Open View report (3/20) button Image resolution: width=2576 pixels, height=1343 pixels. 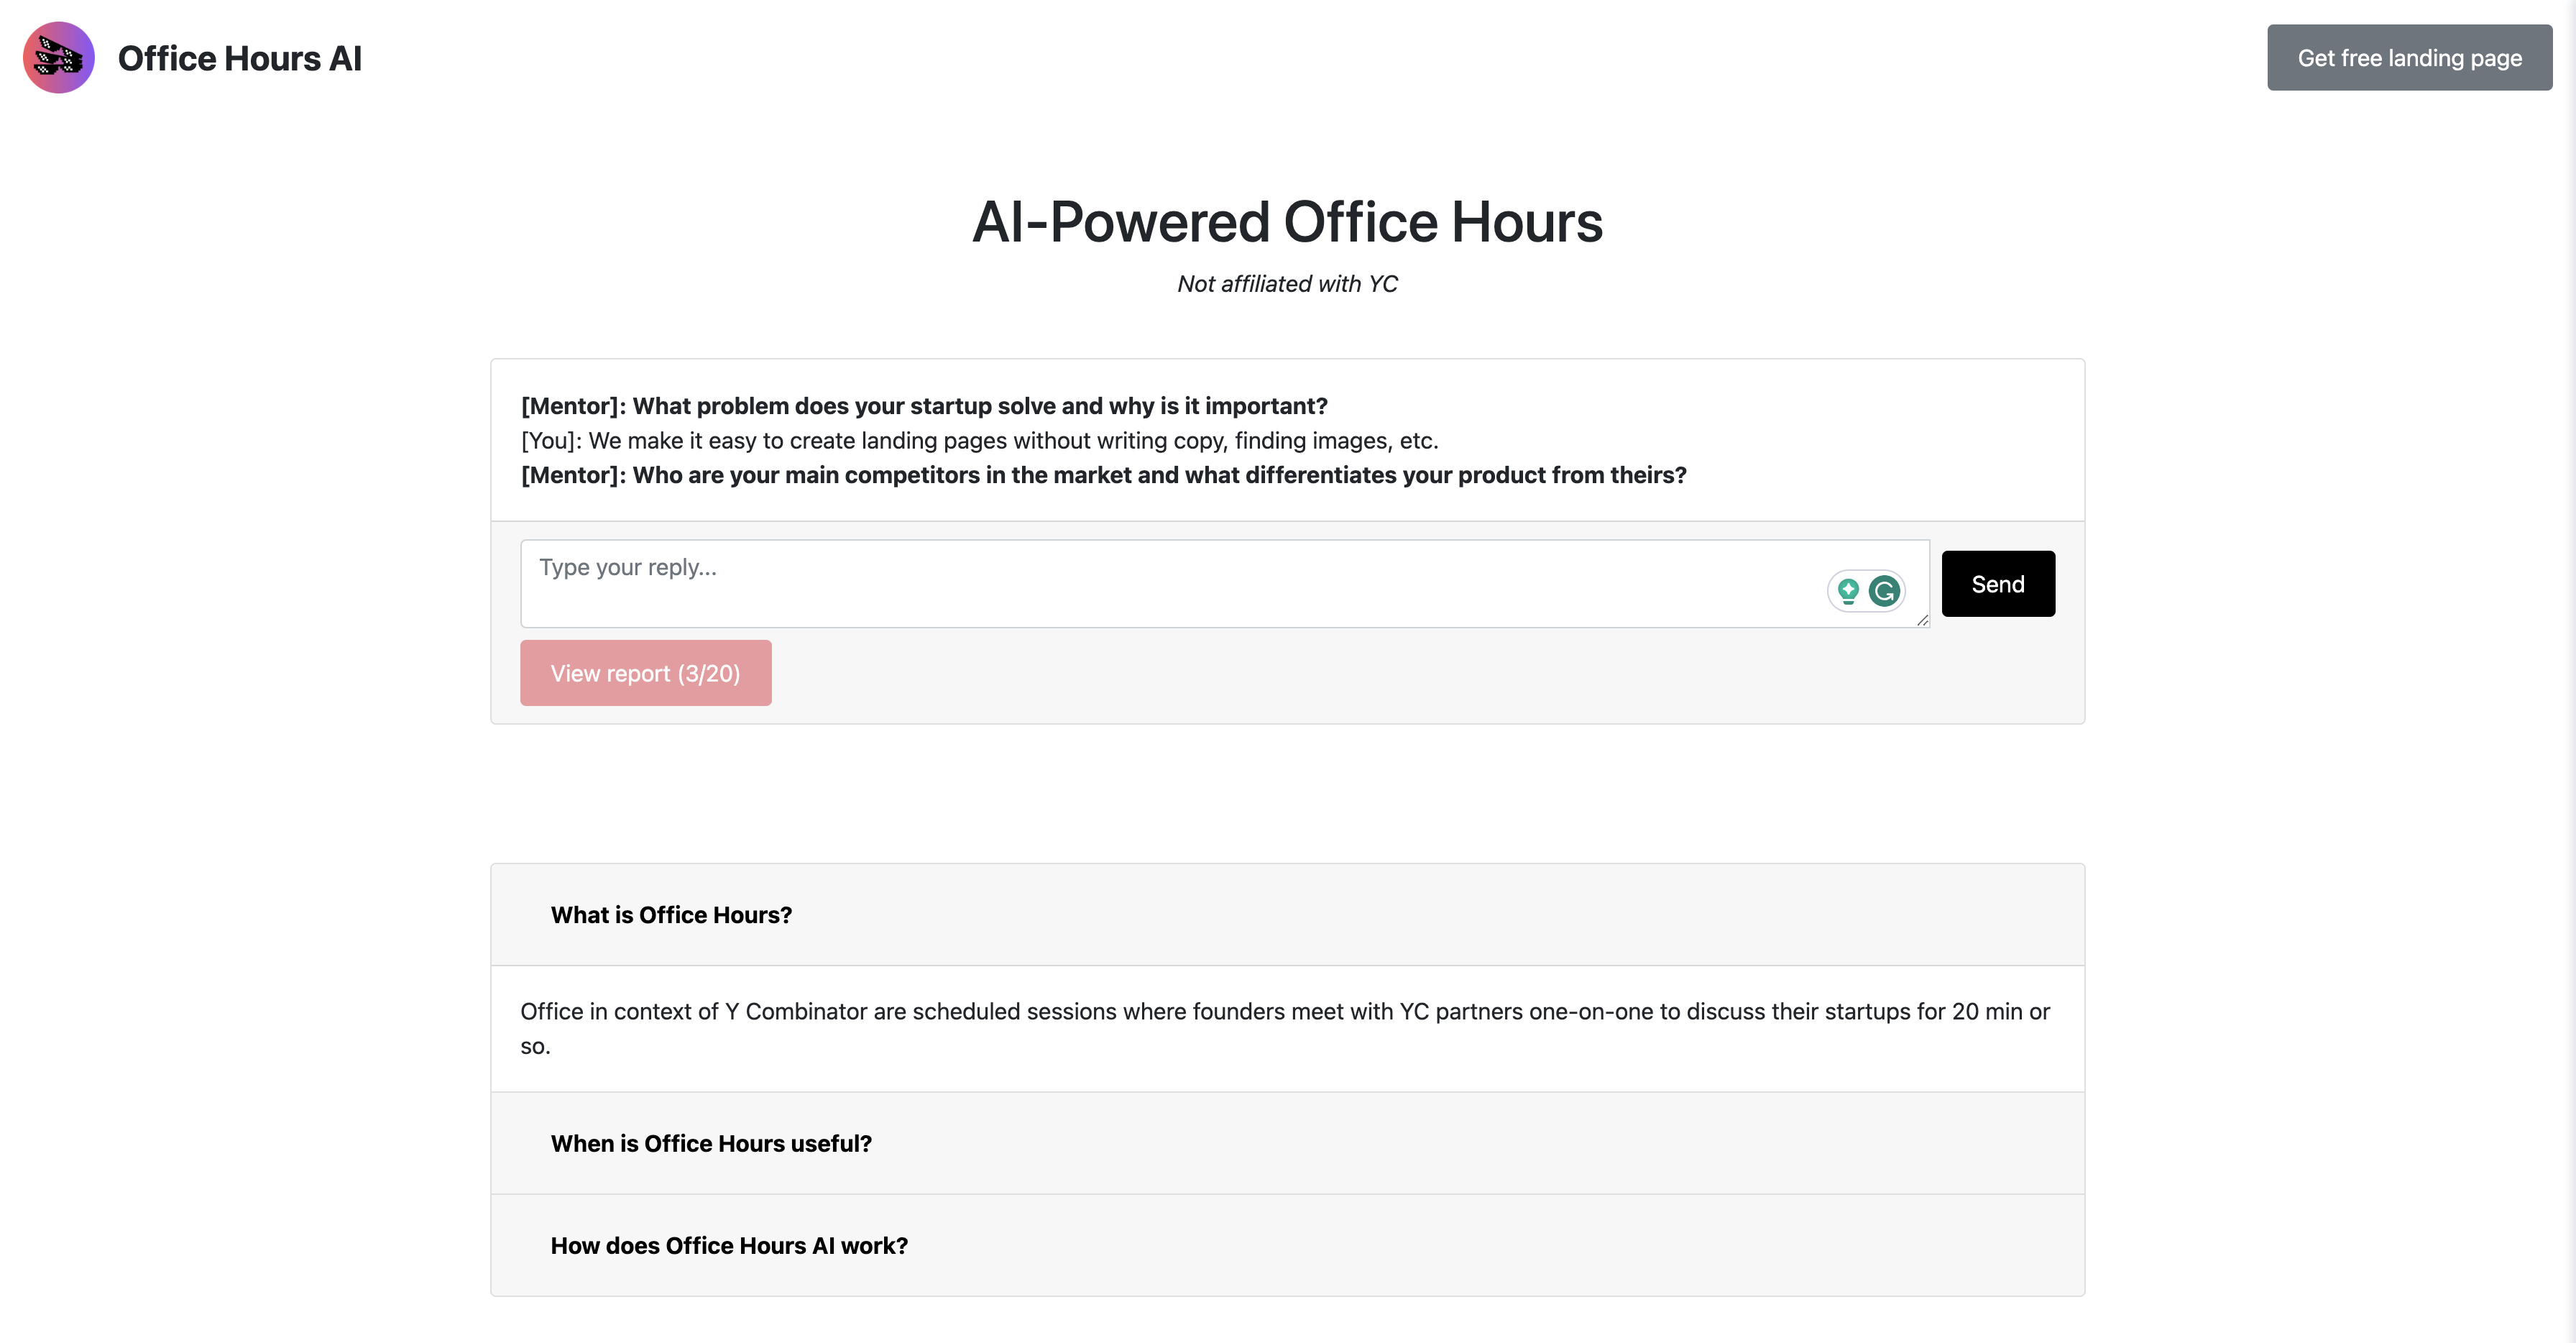tap(645, 673)
